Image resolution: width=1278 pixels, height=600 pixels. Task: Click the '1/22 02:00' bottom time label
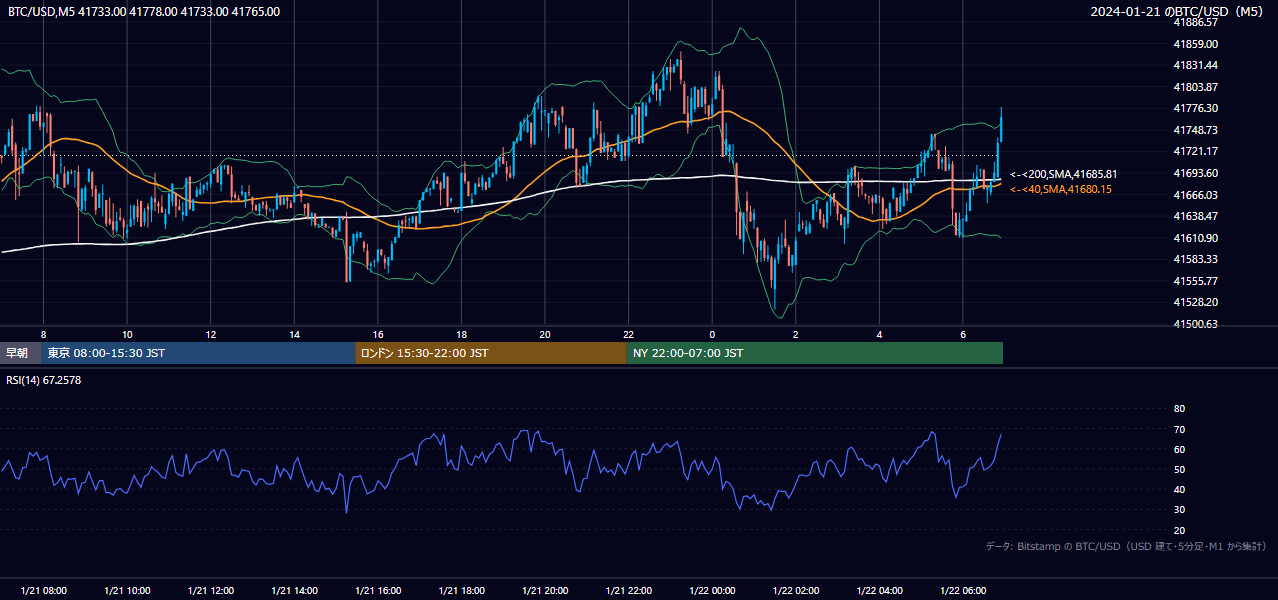pos(796,591)
